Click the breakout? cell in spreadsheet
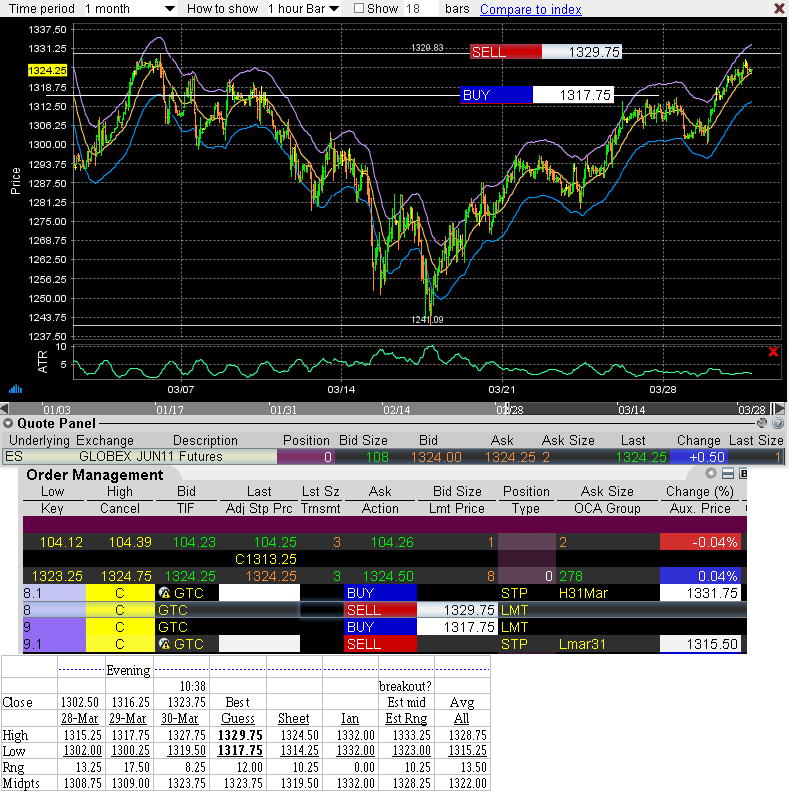The height and width of the screenshot is (791, 789). click(x=406, y=686)
